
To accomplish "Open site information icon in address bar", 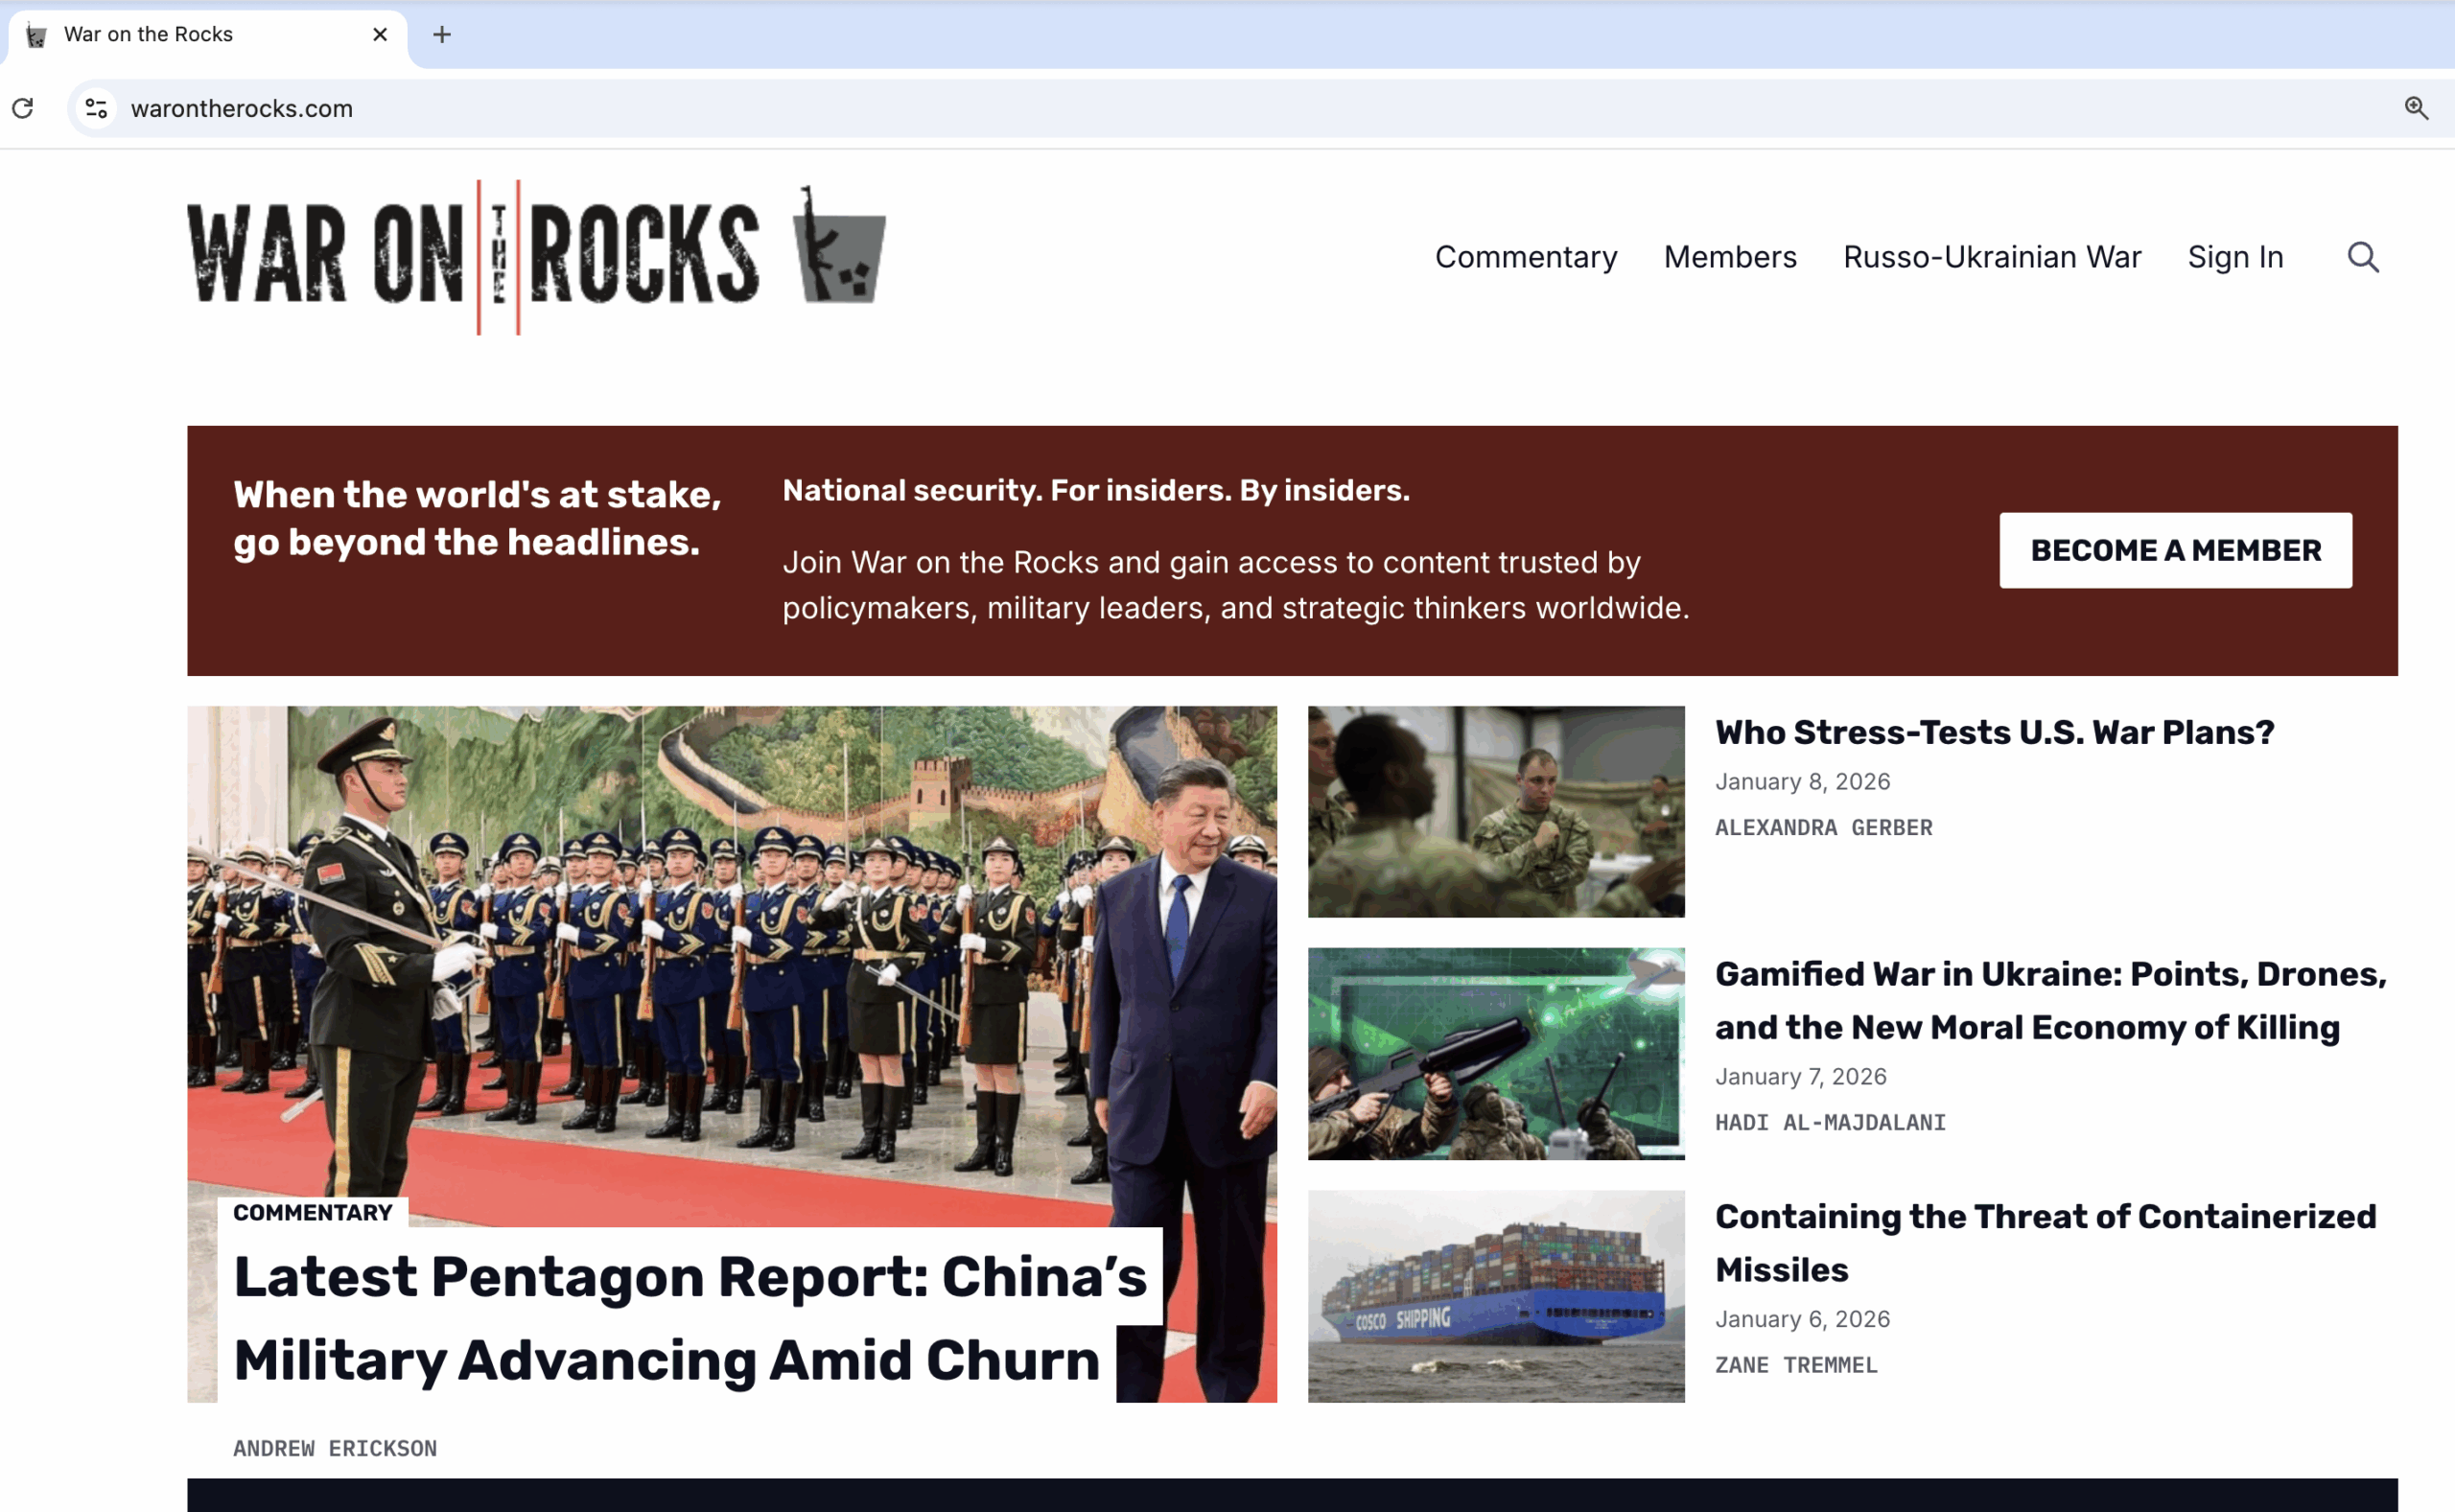I will click(96, 108).
